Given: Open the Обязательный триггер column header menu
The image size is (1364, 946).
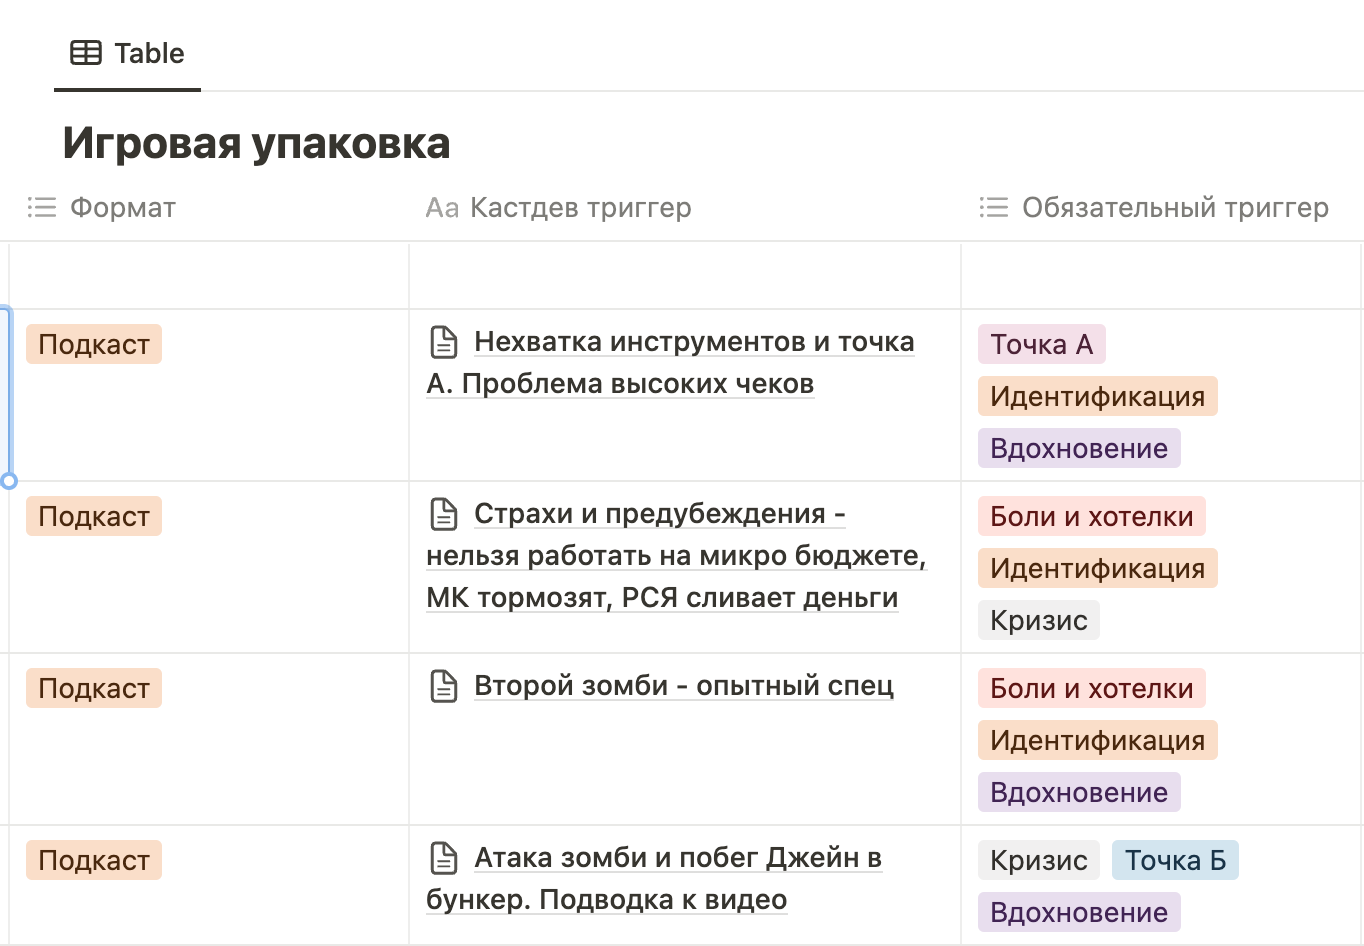Looking at the screenshot, I should coord(1174,207).
